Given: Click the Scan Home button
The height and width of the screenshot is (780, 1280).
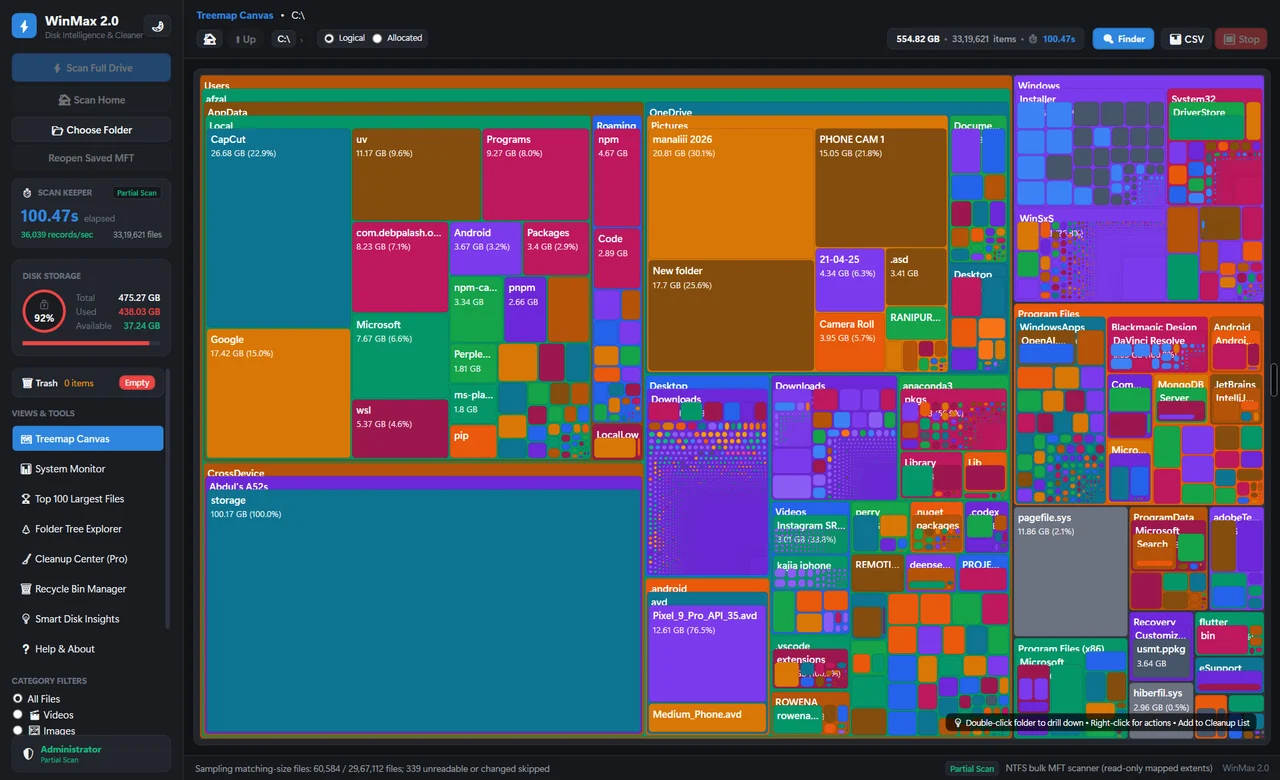Looking at the screenshot, I should 91,100.
